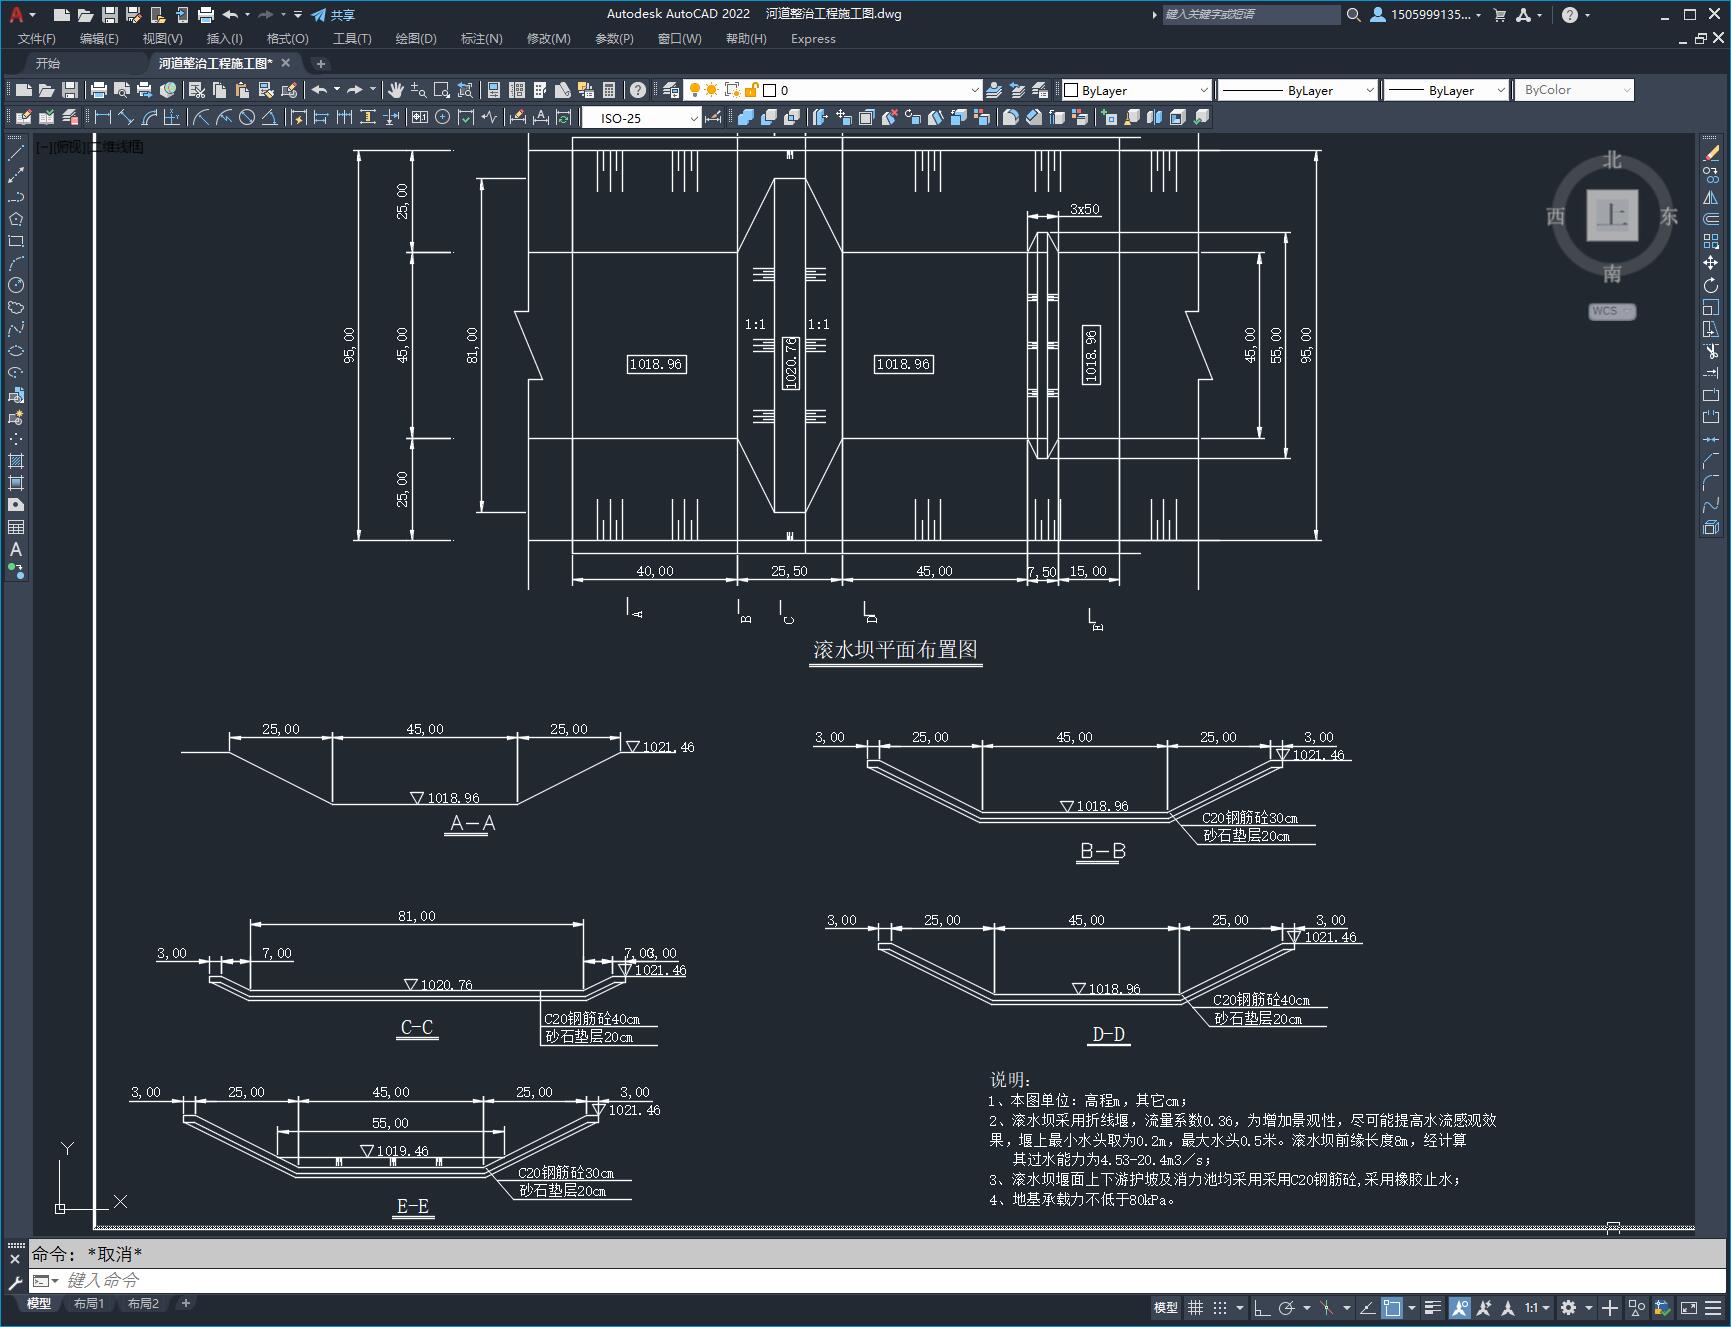This screenshot has height=1327, width=1731.
Task: Select the Rotate tool in modify toolbar
Action: pyautogui.click(x=1711, y=285)
